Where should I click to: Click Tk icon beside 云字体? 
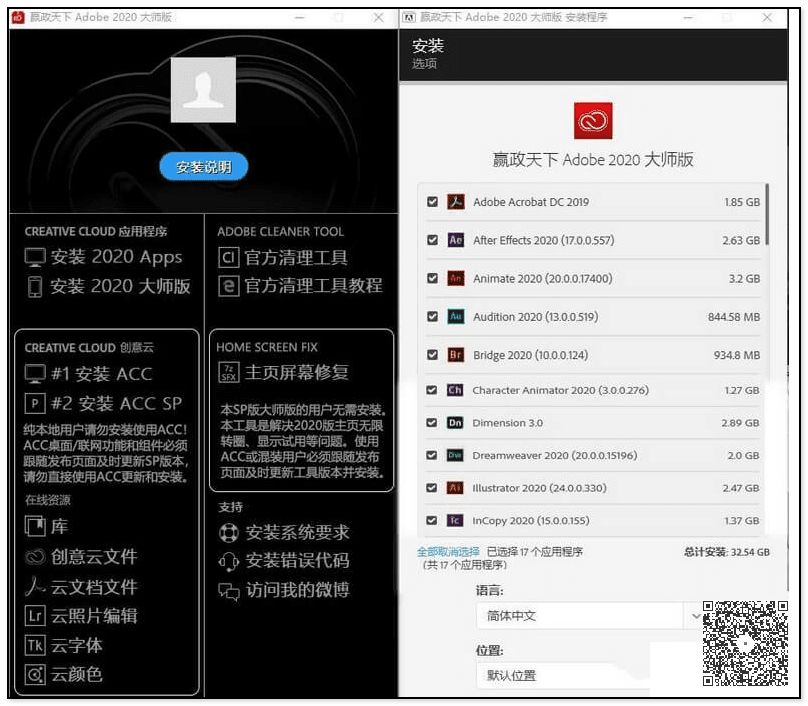(x=35, y=645)
